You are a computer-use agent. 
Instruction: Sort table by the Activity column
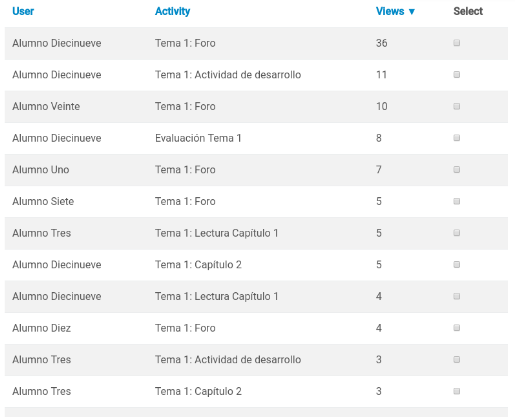172,11
